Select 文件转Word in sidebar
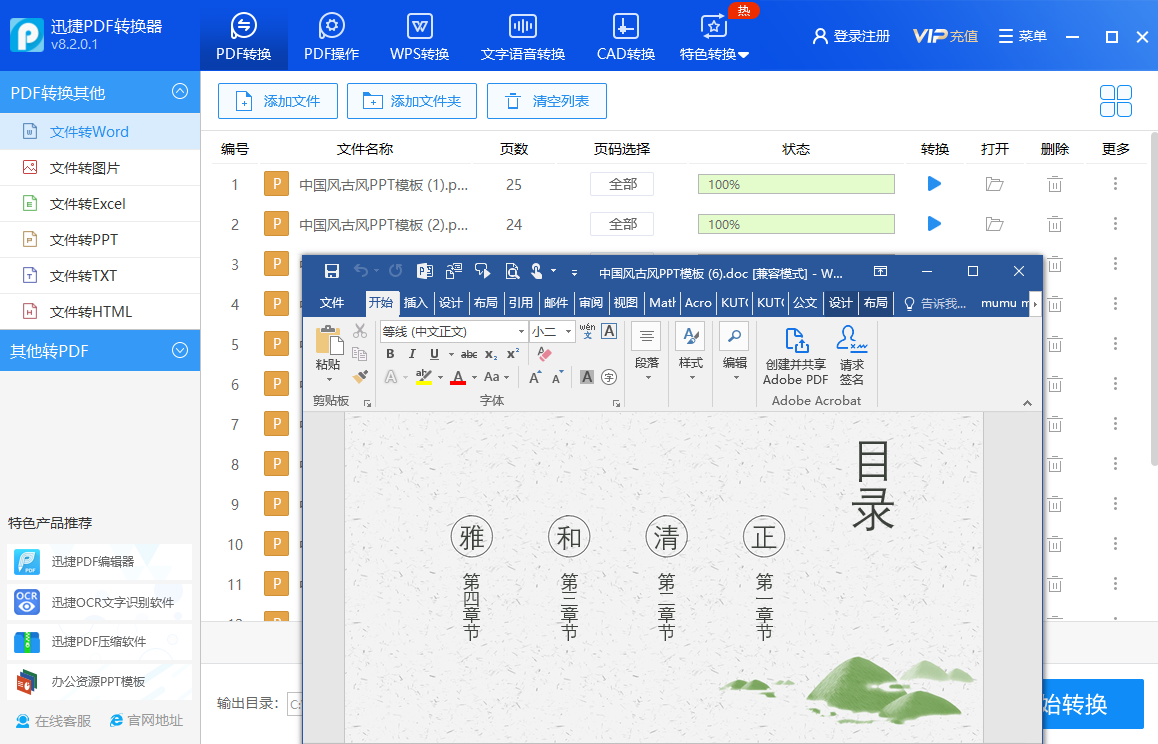This screenshot has height=744, width=1158. (100, 132)
